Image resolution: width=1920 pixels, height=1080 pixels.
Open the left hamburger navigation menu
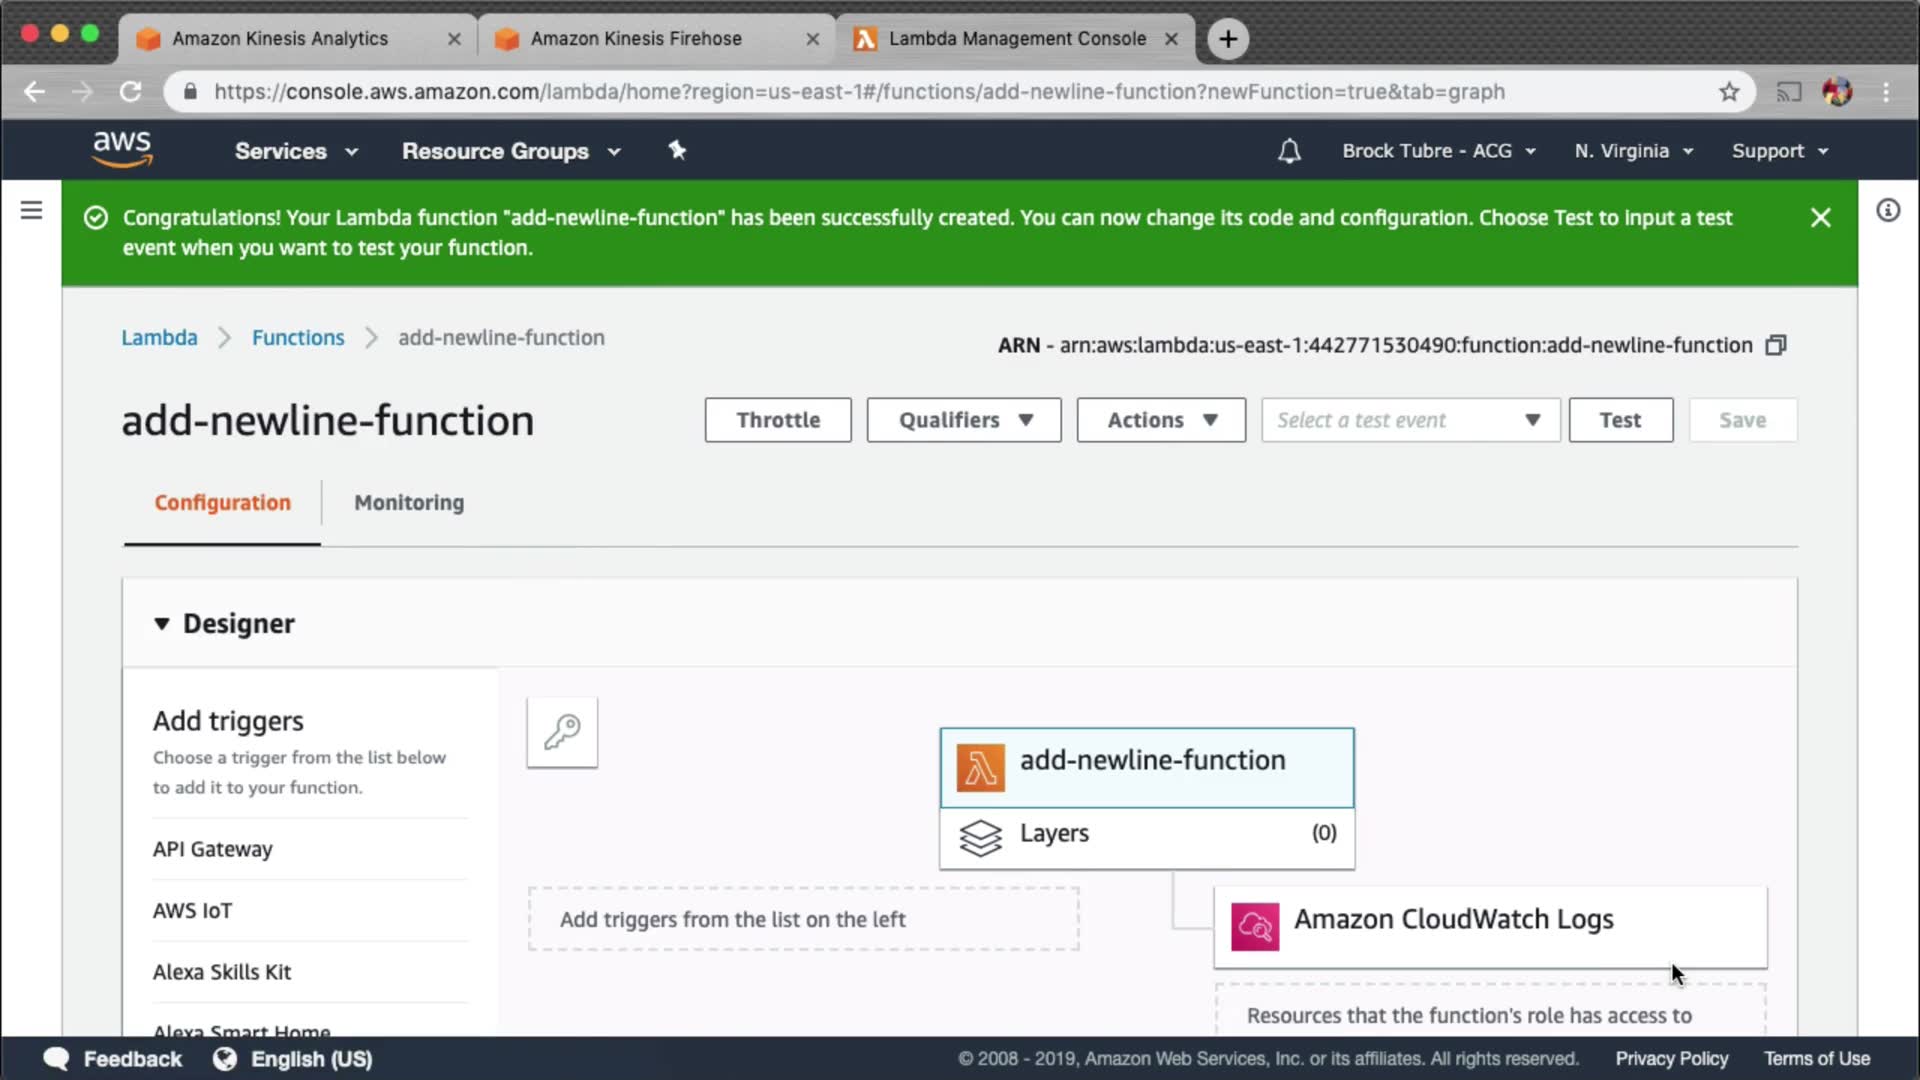tap(31, 210)
